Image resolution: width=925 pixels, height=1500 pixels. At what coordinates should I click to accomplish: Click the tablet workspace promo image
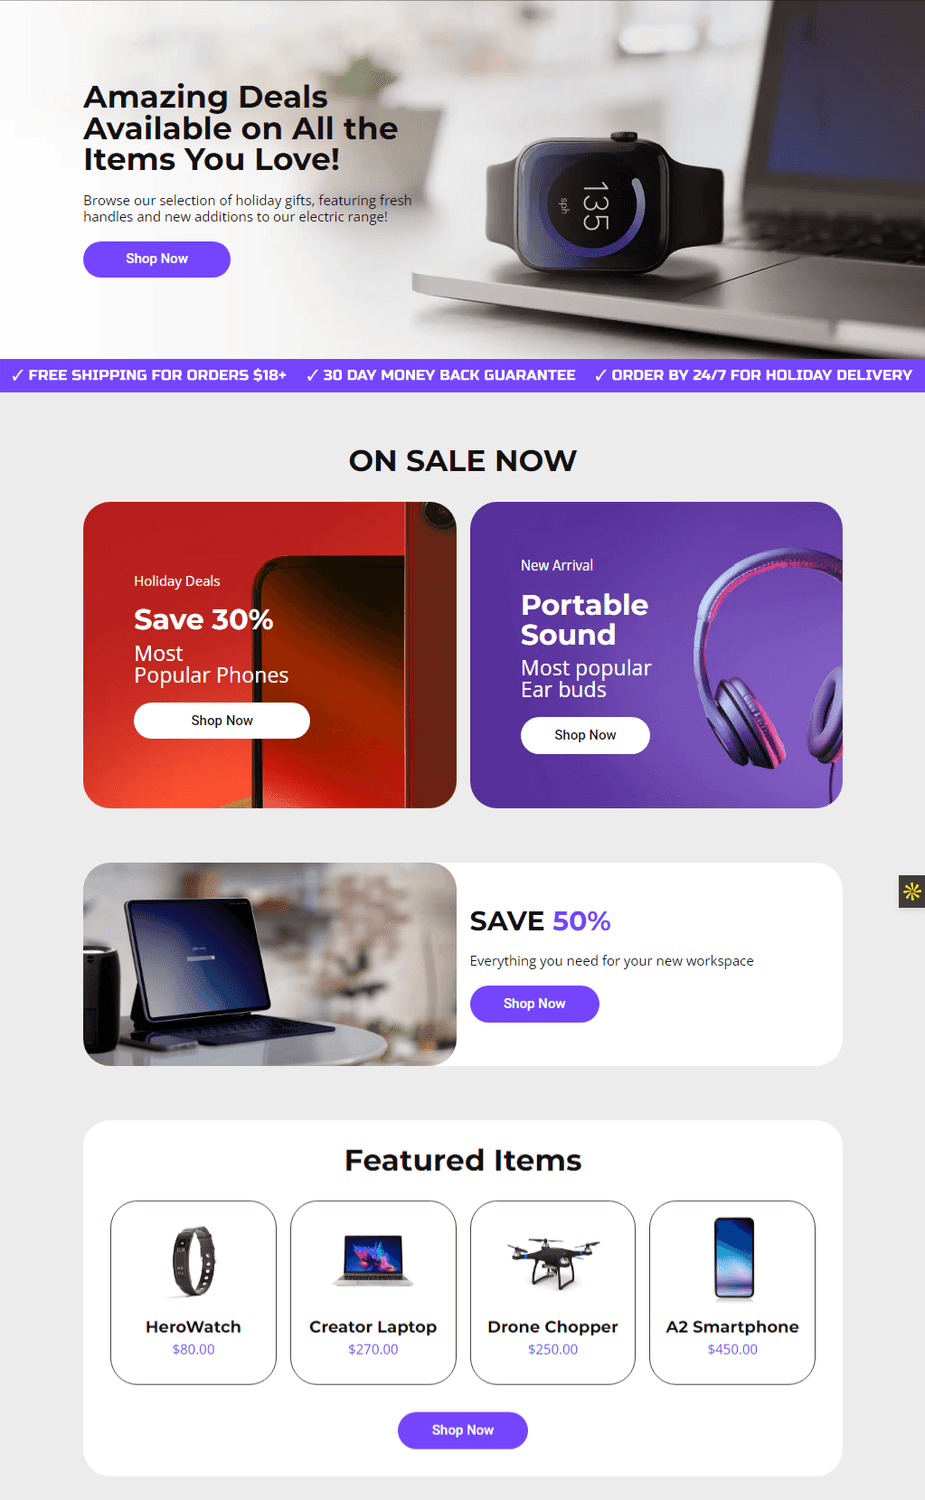point(270,964)
